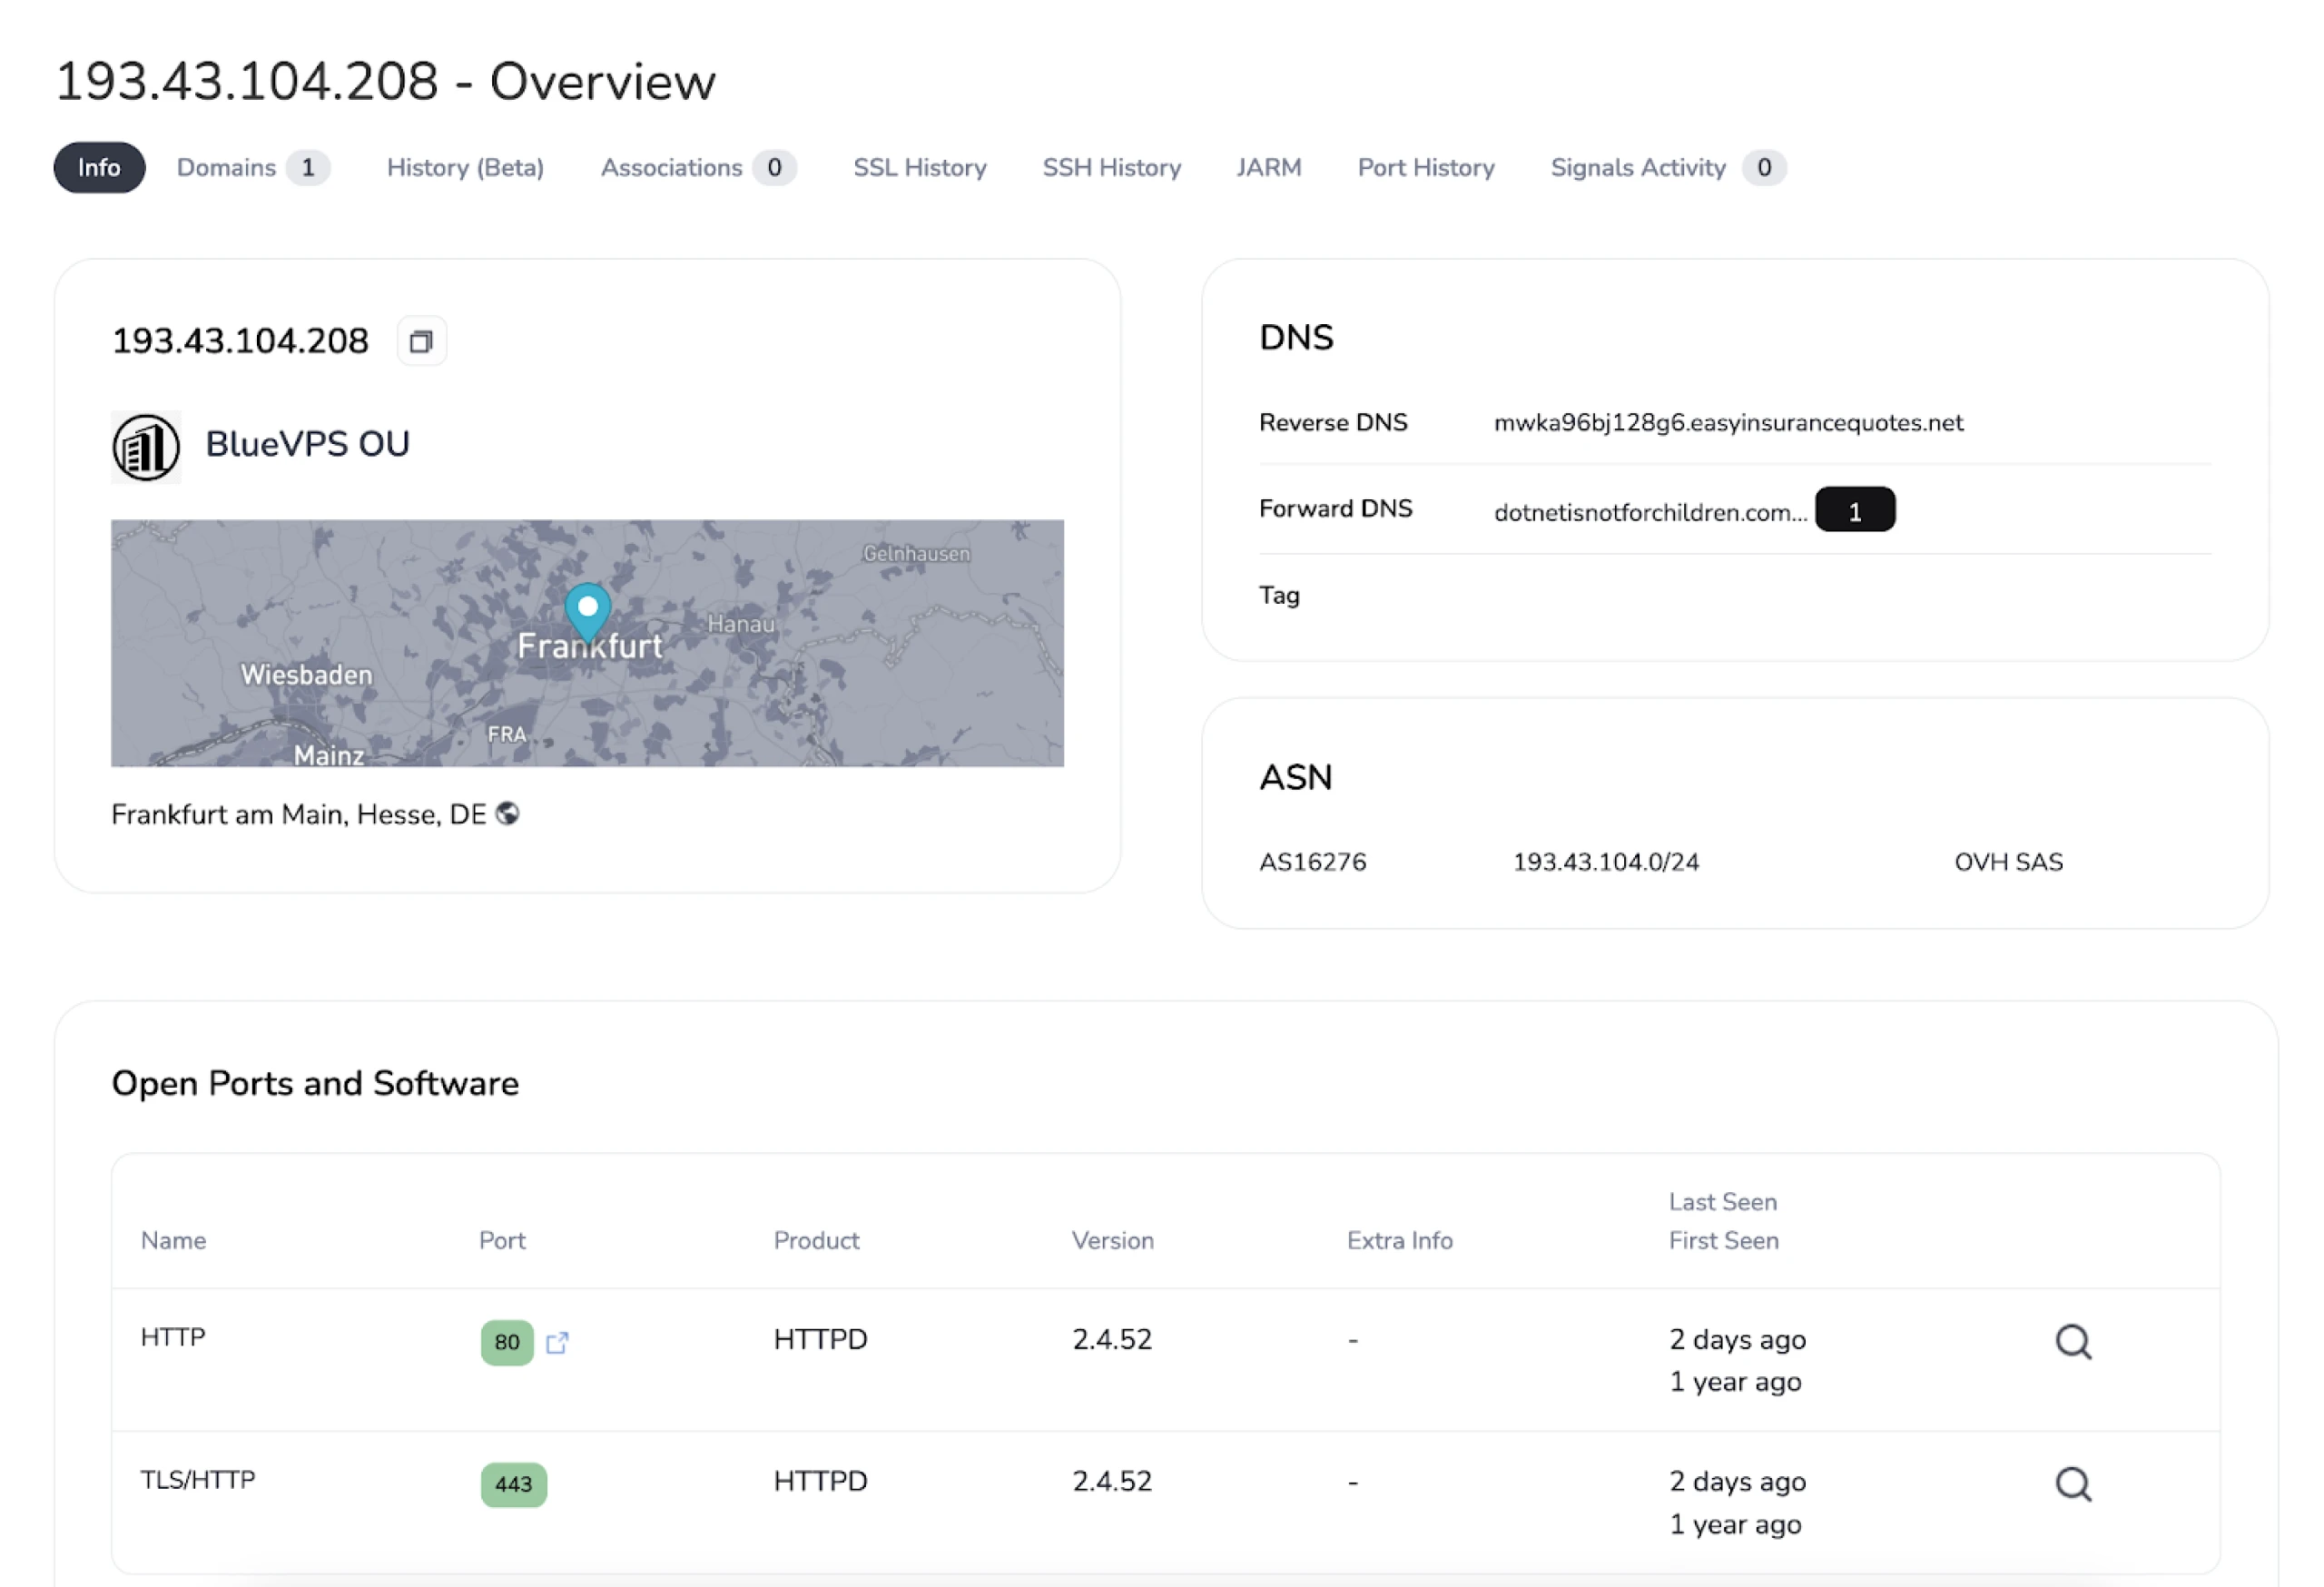
Task: View the Signals Activity tab
Action: pos(1667,167)
